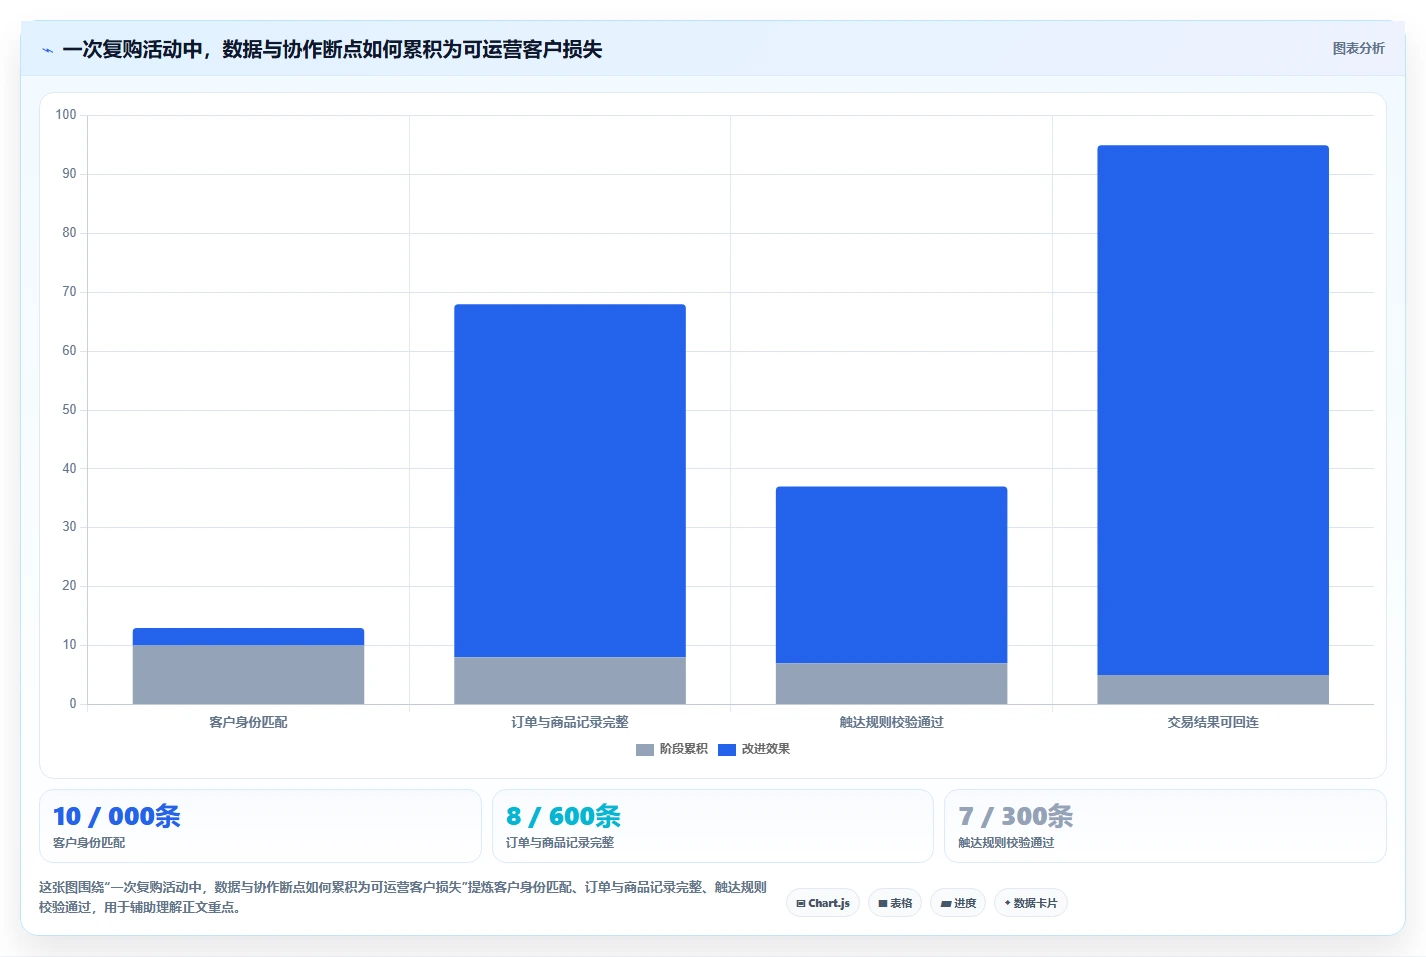Click the 表格 tag icon
Viewport: 1426px width, 957px height.
(x=883, y=903)
